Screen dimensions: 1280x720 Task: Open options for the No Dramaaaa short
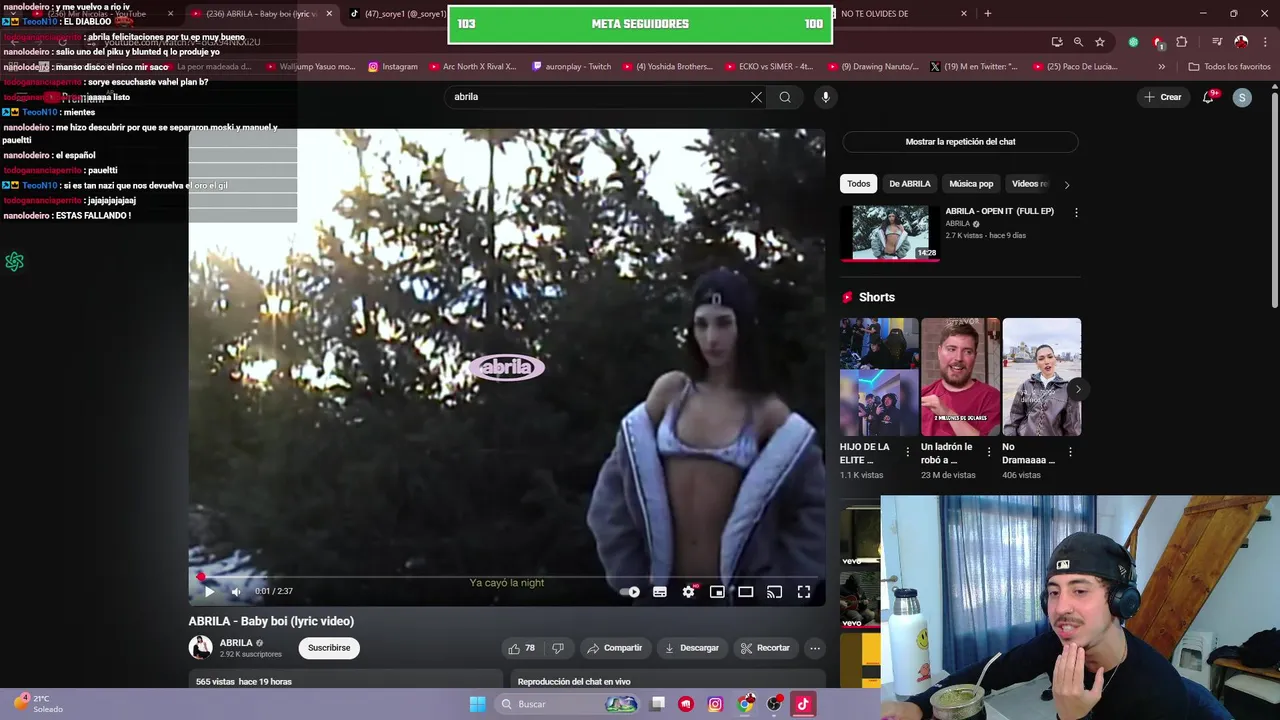pos(1070,453)
